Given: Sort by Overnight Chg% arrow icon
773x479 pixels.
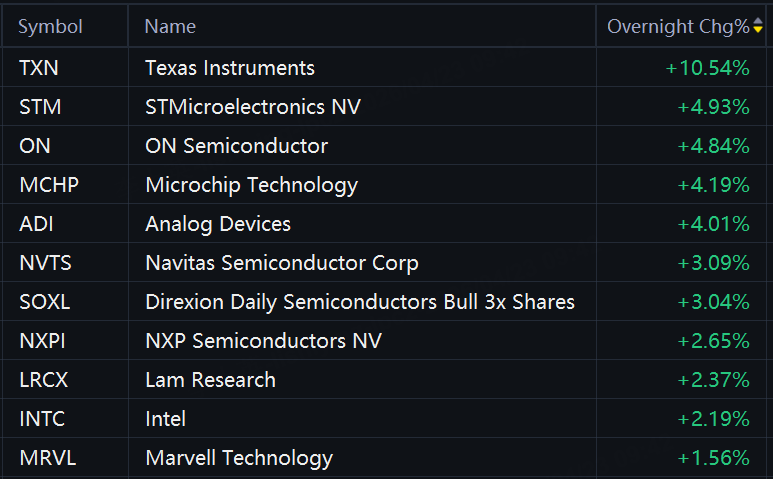Looking at the screenshot, I should 758,26.
